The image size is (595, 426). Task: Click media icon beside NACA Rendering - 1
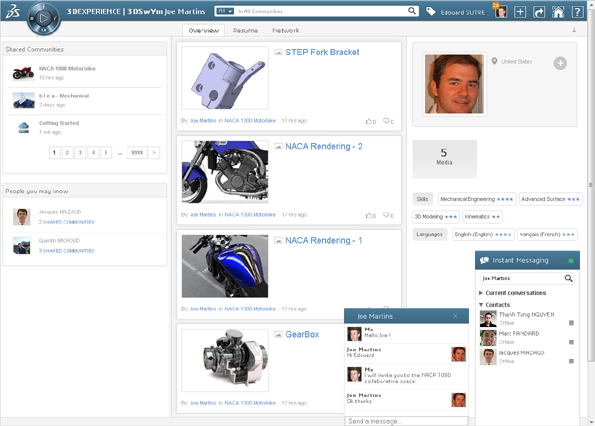tap(278, 241)
